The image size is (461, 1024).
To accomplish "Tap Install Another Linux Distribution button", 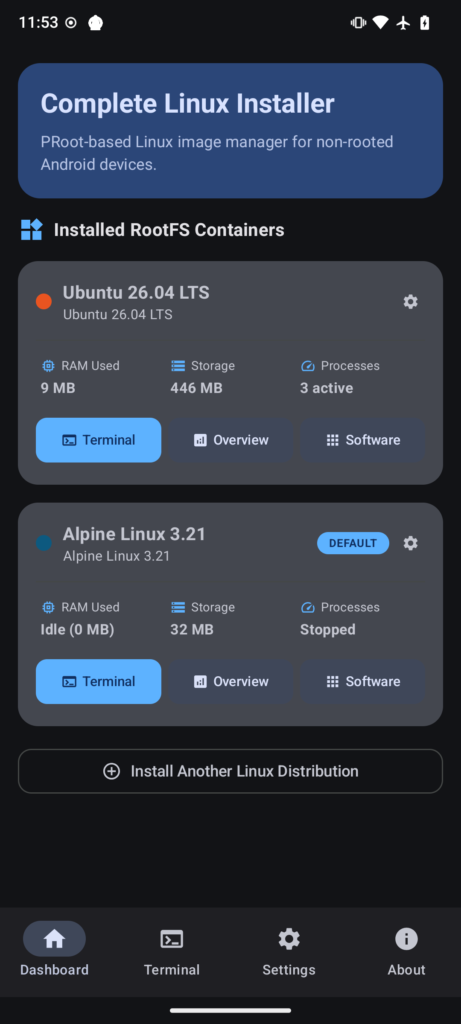I will [x=230, y=771].
